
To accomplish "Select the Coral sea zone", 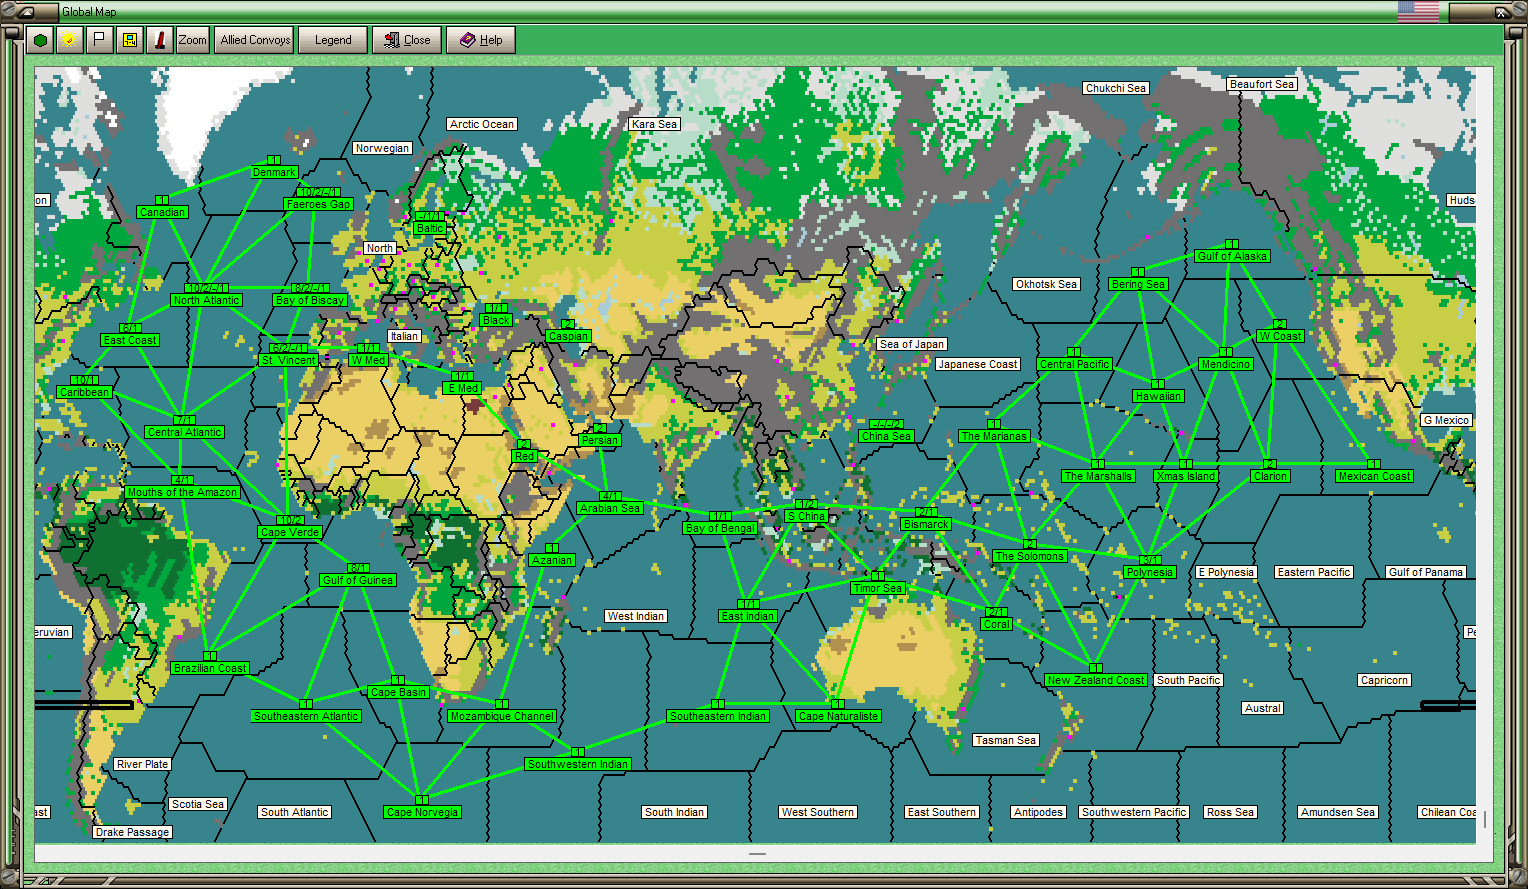I will tap(996, 624).
